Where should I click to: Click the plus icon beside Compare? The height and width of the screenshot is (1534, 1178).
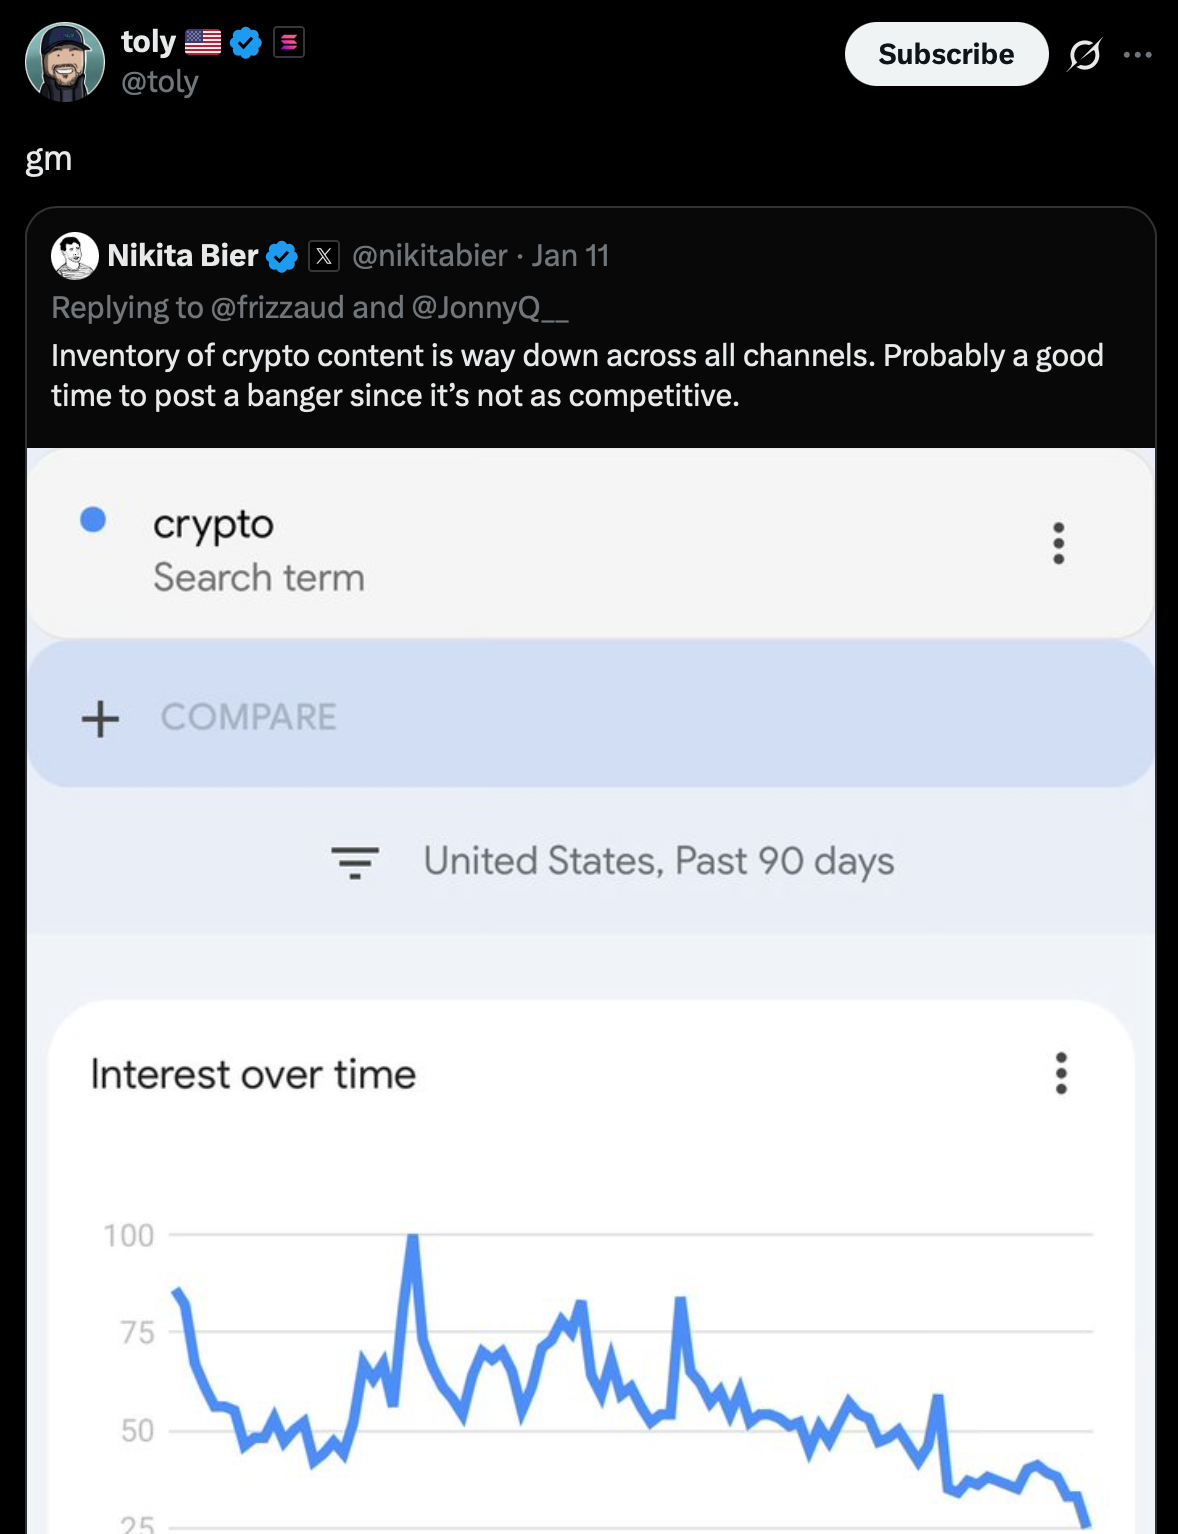(100, 718)
